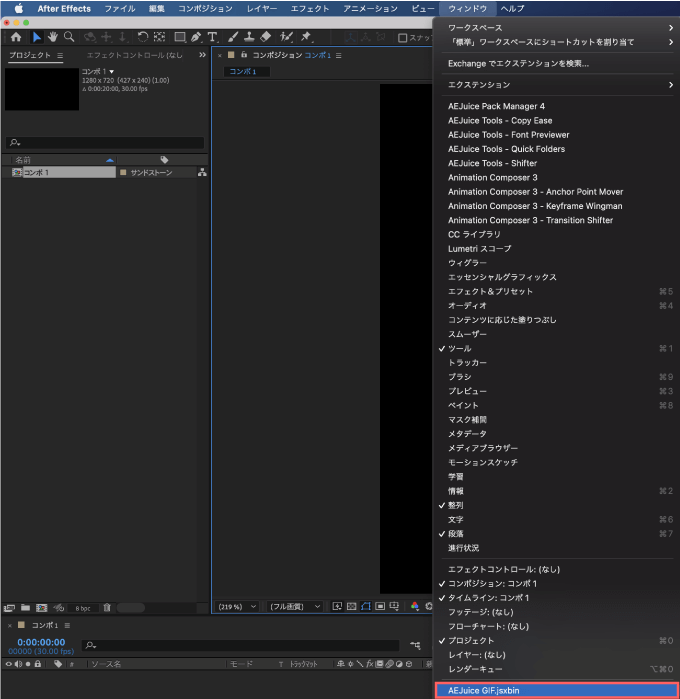
Task: Create a new folder in Project panel
Action: (25, 608)
